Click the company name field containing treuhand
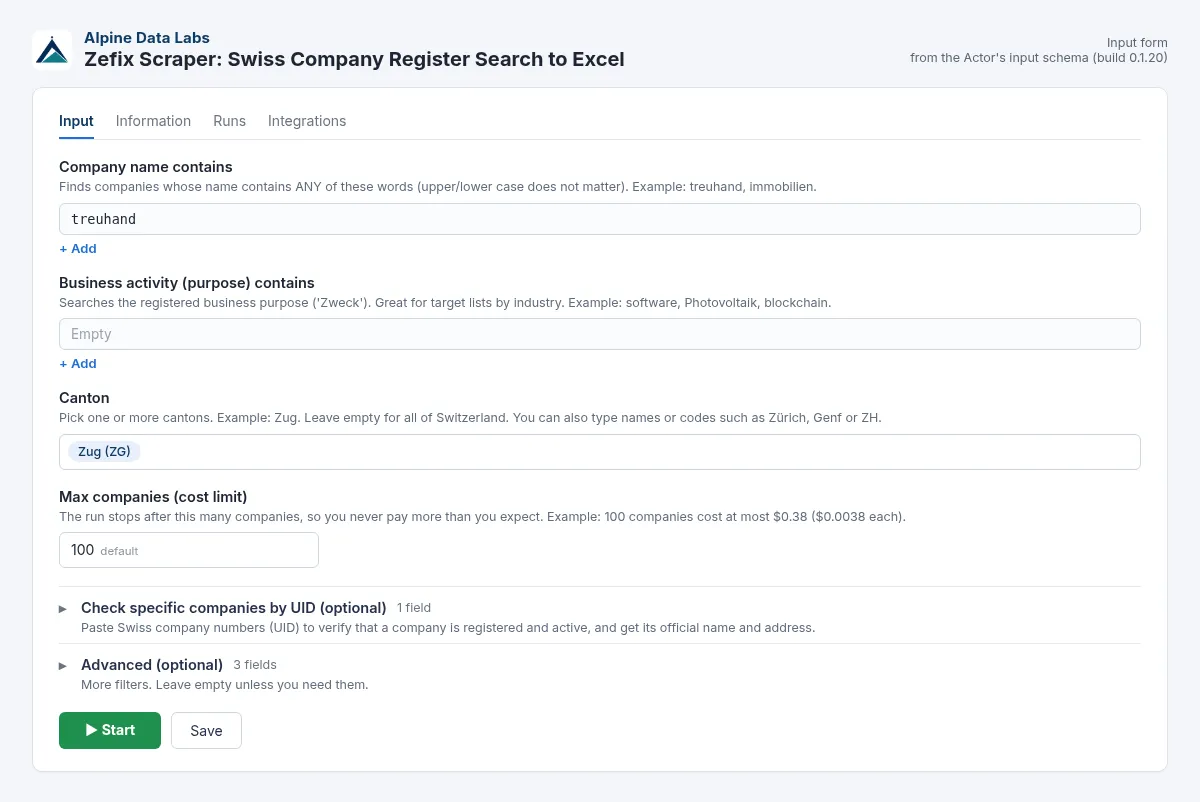 point(600,219)
